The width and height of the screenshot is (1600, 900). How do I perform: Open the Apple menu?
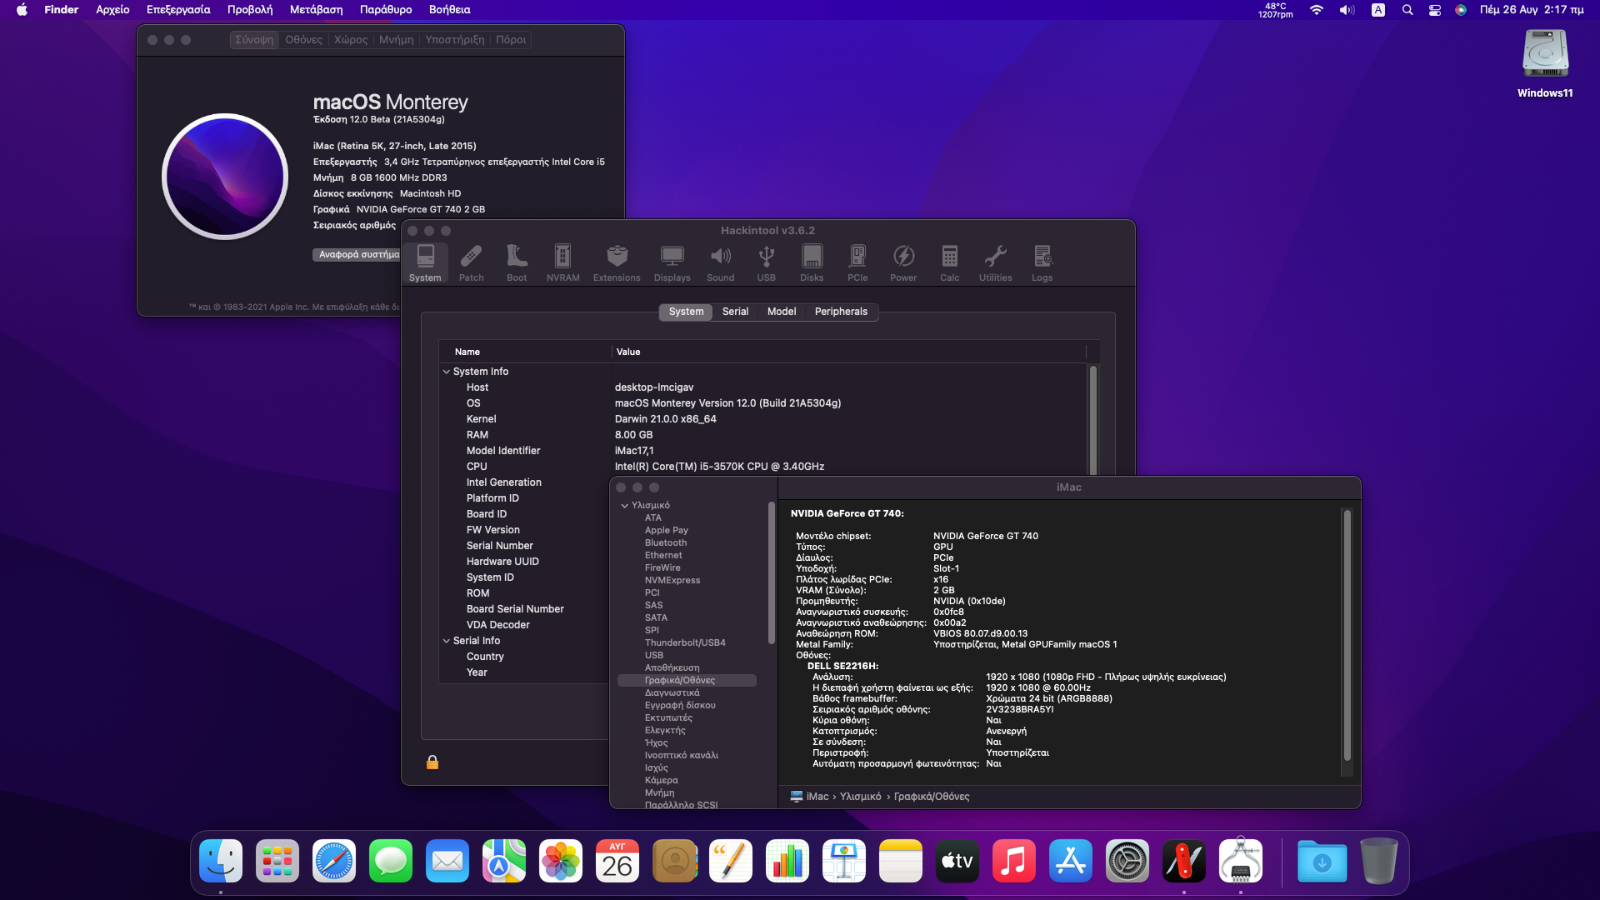(x=22, y=10)
